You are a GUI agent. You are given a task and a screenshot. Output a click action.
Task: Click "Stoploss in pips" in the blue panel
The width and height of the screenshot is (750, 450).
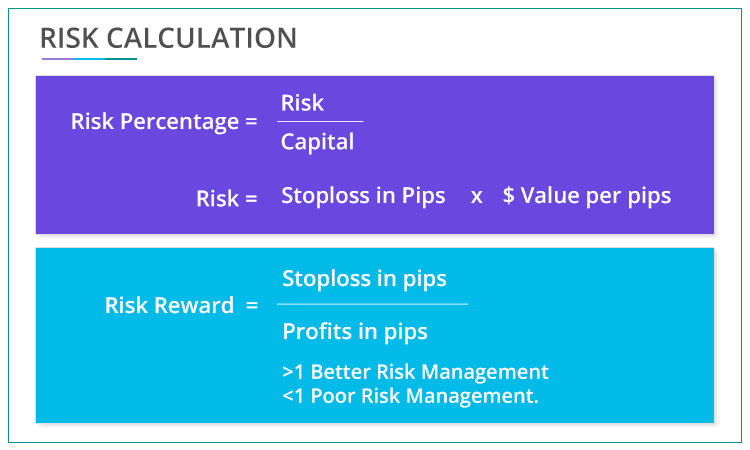(364, 278)
